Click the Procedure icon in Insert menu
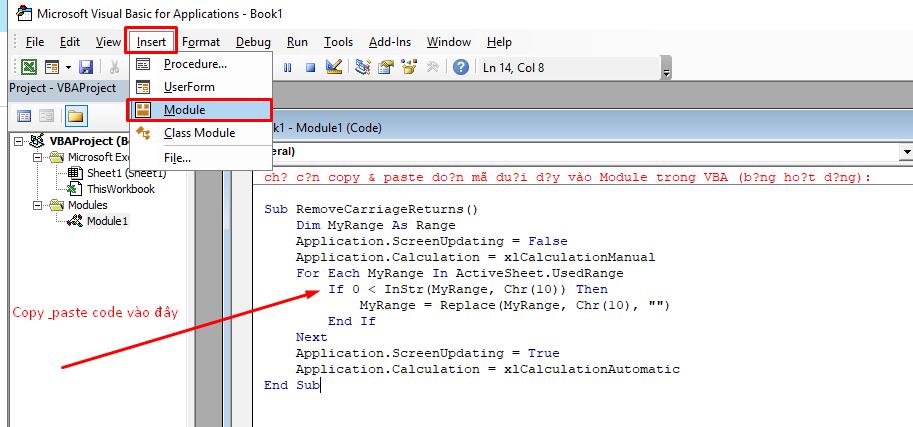The width and height of the screenshot is (913, 427). [143, 64]
